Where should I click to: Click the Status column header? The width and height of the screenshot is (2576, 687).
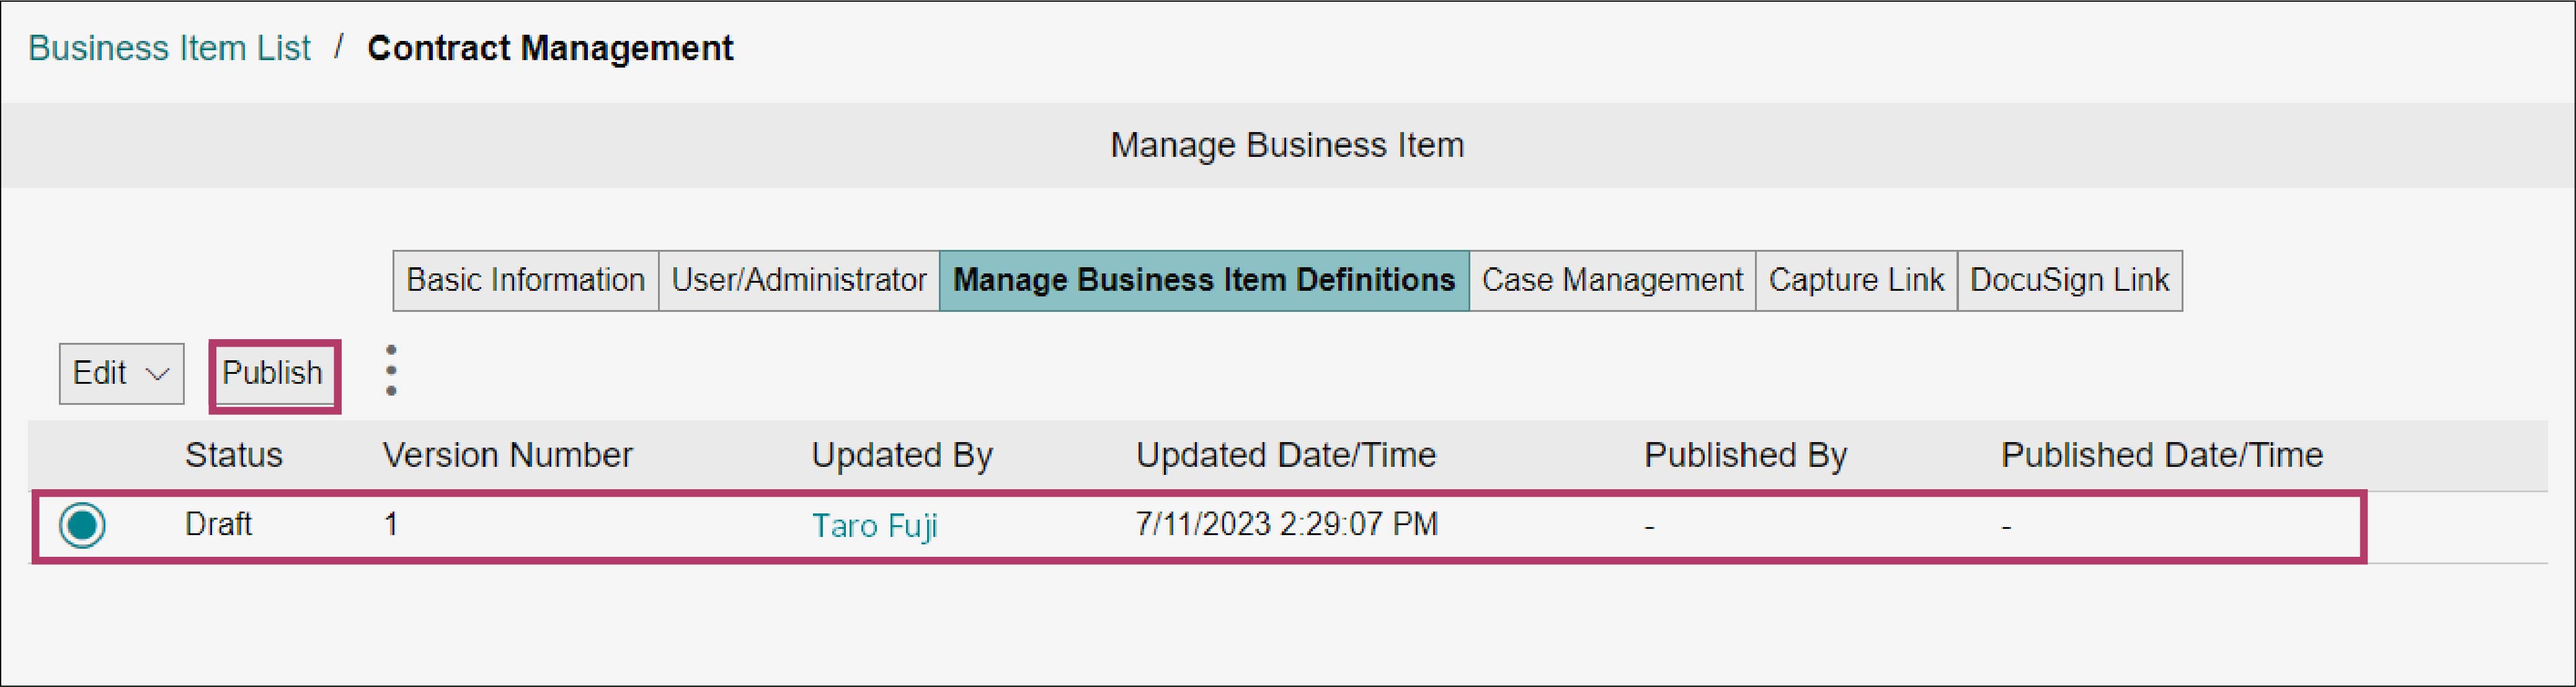(233, 455)
